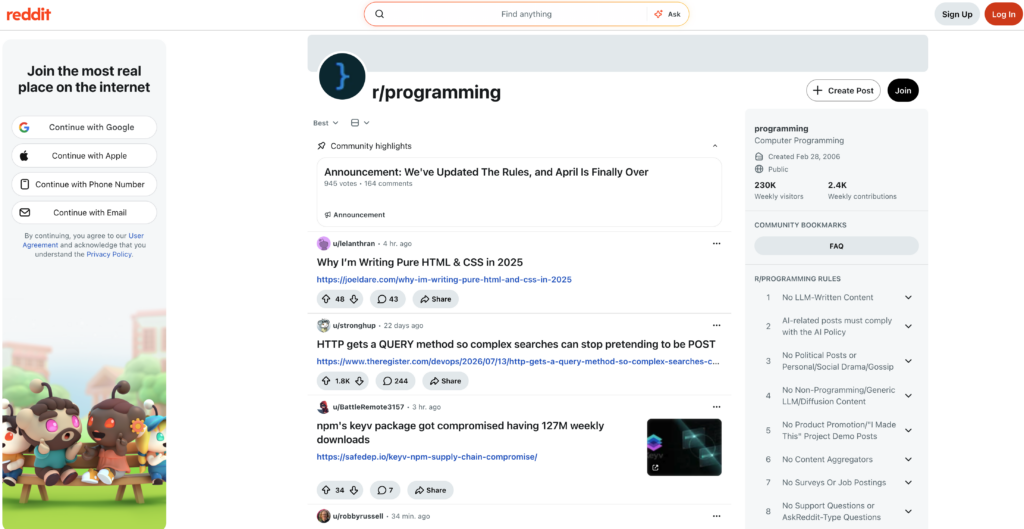The height and width of the screenshot is (529, 1024).
Task: Open 'Why I'm Writing Pure HTML & CSS in 2025' title
Action: click(x=420, y=263)
